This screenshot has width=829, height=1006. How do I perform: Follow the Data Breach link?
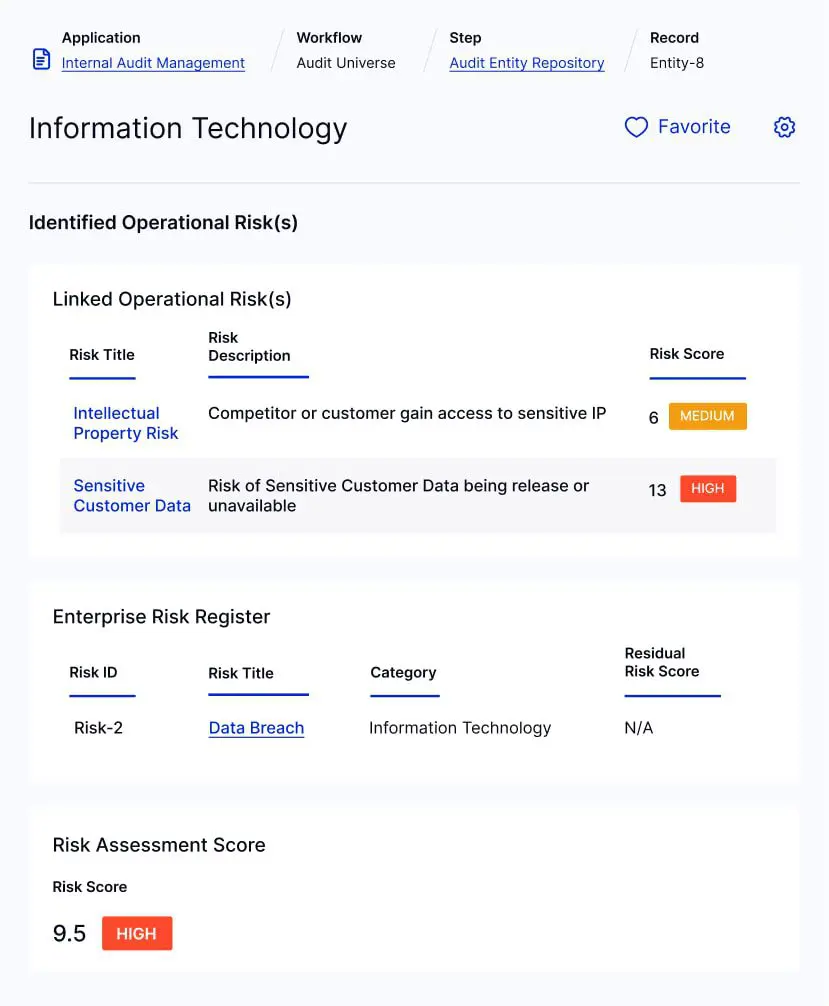point(256,728)
